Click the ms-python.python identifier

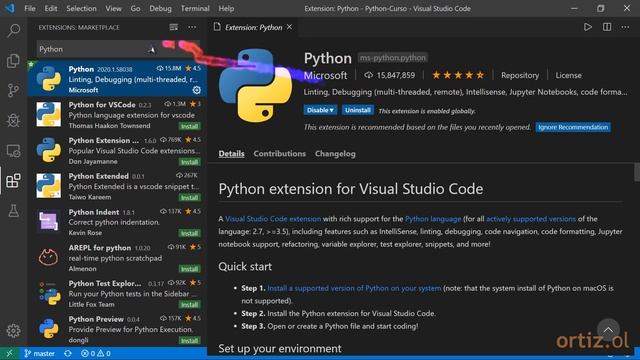pos(393,58)
